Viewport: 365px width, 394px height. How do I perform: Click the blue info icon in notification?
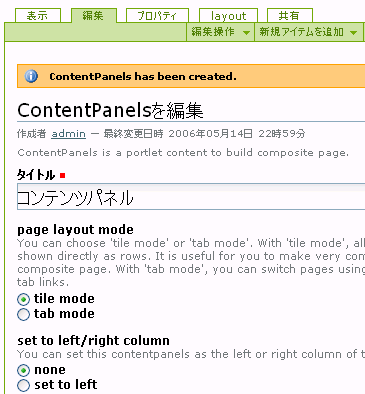tap(31, 76)
